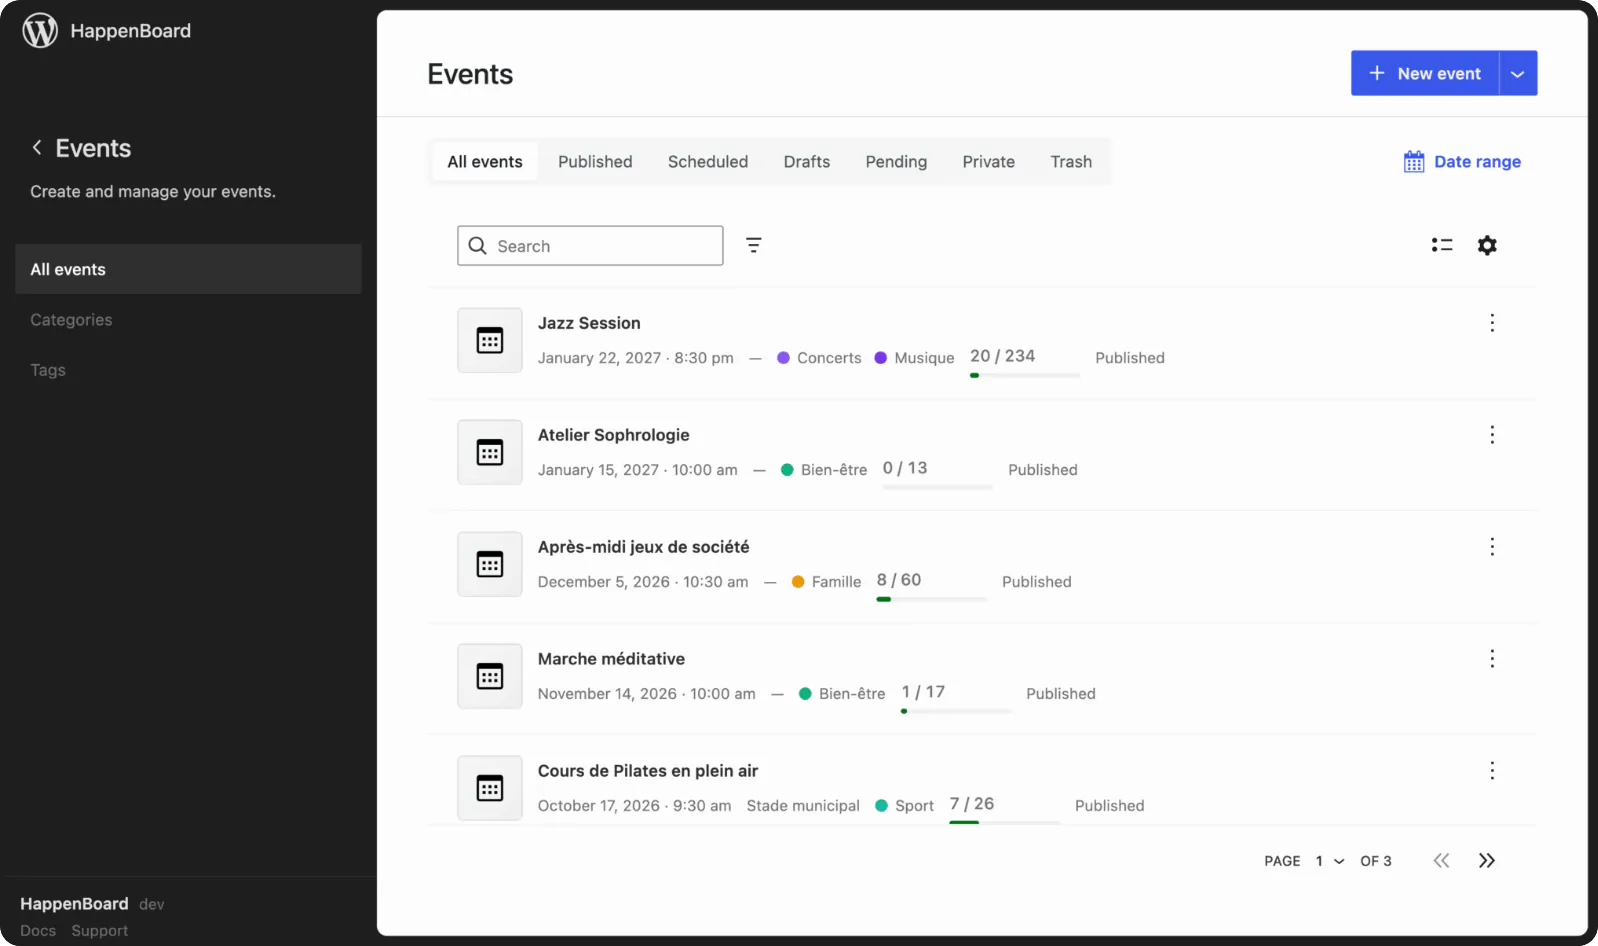Screen dimensions: 1598x946
Task: Expand the New event dropdown arrow
Action: pos(1518,74)
